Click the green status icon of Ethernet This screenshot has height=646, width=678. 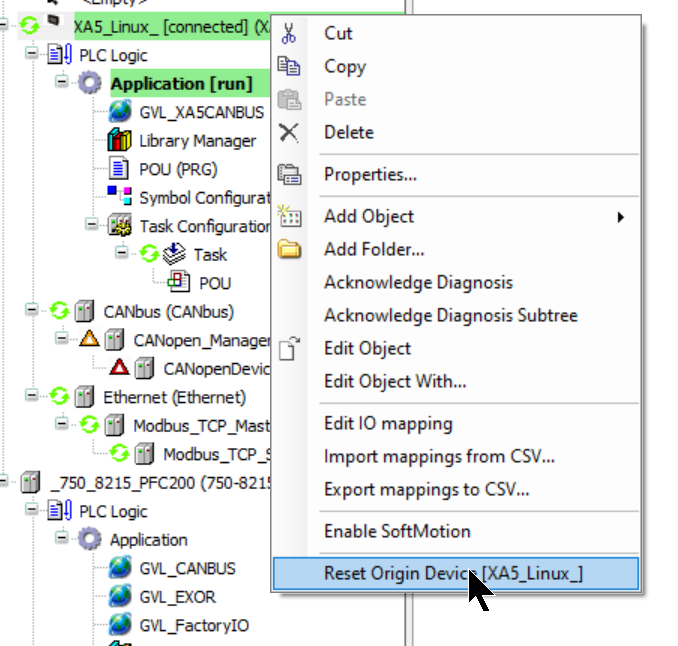coord(59,396)
